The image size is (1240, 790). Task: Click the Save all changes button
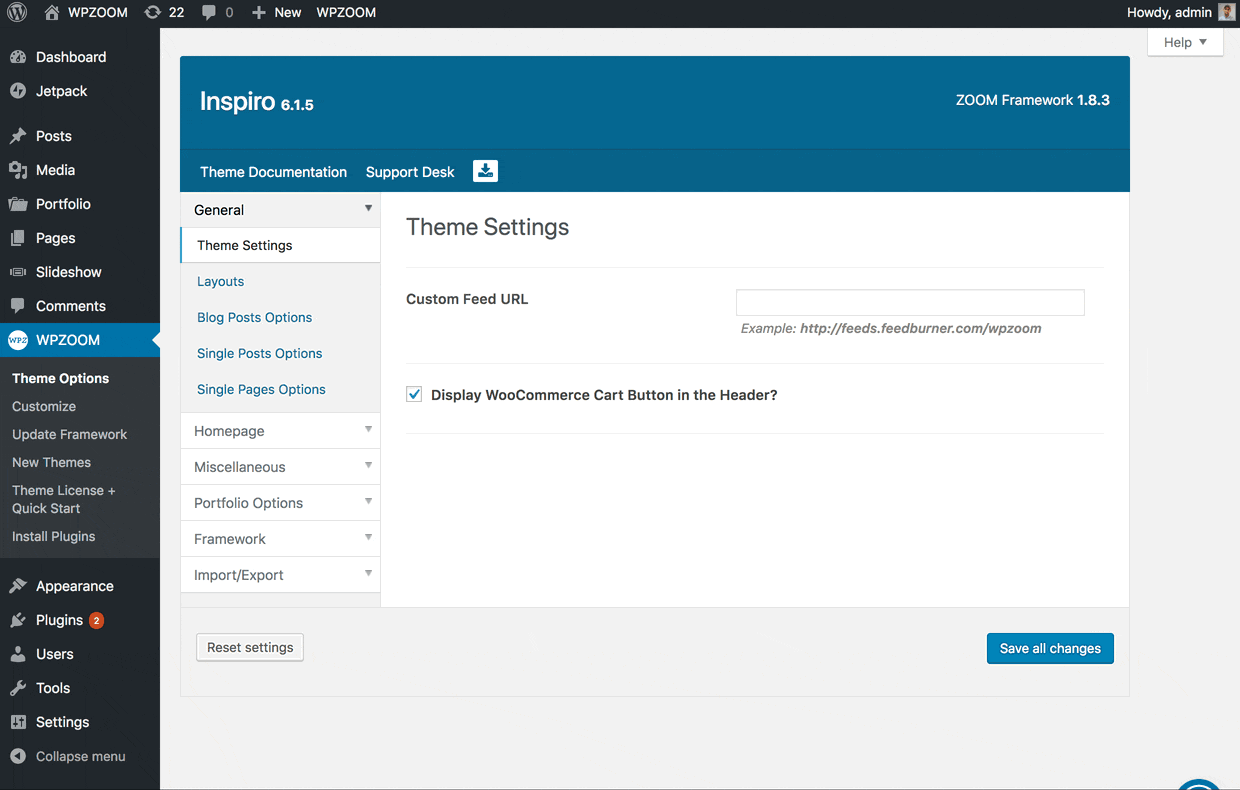pos(1050,648)
